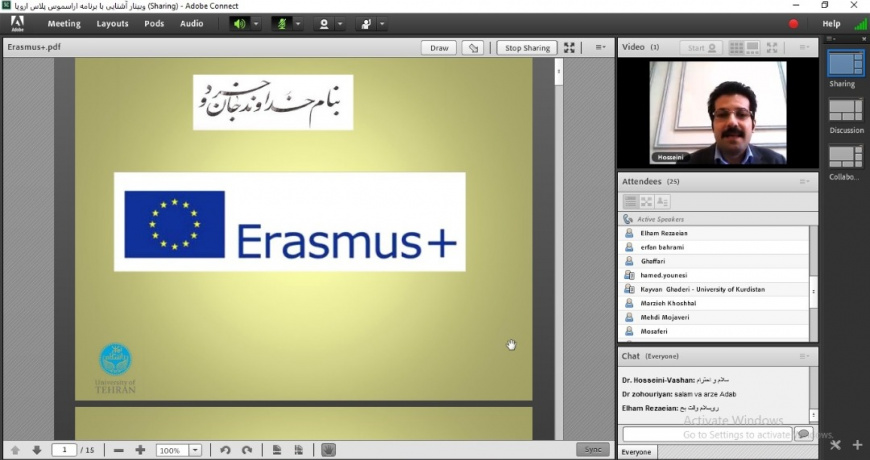Toggle the hand pan tool
Viewport: 870px width, 460px height.
pyautogui.click(x=328, y=450)
